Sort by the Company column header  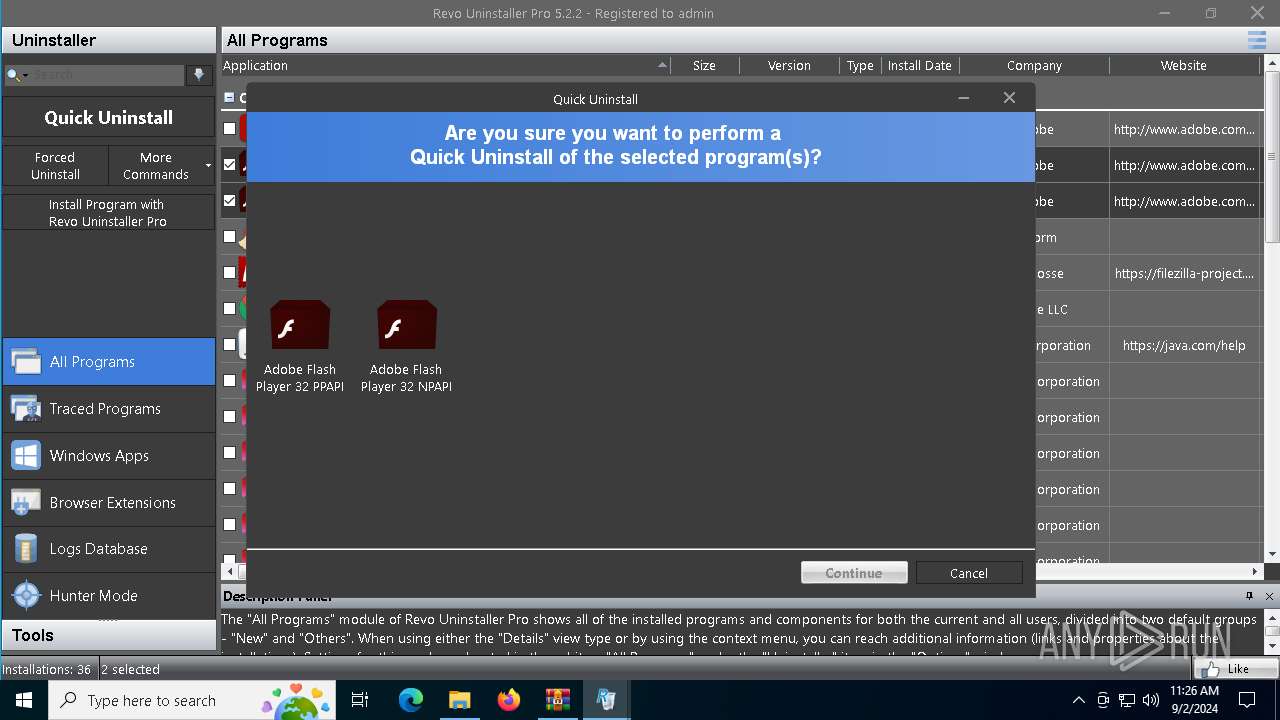pos(1034,65)
